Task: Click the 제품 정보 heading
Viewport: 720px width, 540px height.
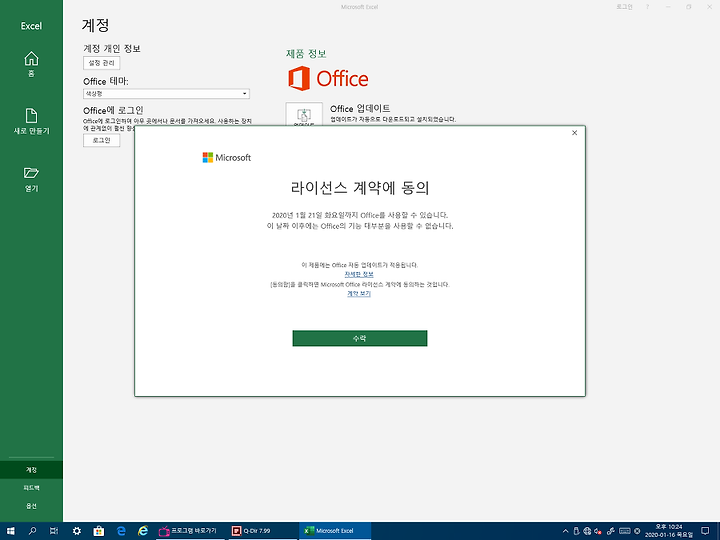Action: pyautogui.click(x=306, y=54)
